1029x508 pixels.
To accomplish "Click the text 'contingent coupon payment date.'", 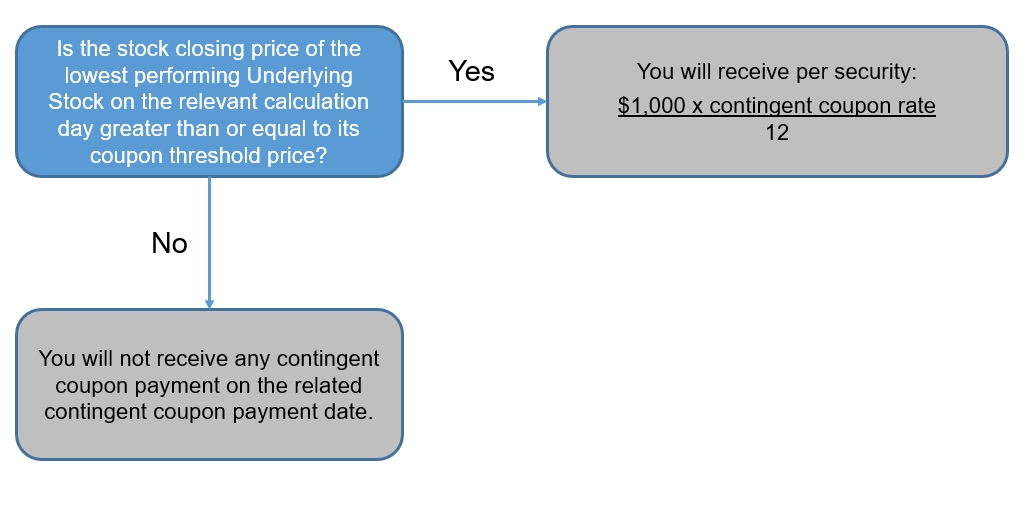I will point(209,412).
